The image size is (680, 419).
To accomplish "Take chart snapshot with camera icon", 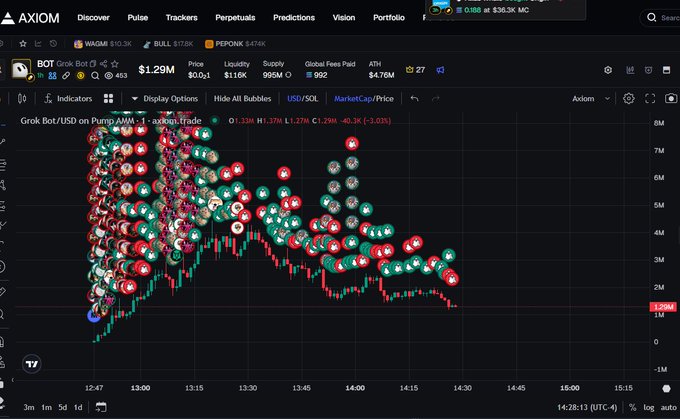I will point(671,98).
